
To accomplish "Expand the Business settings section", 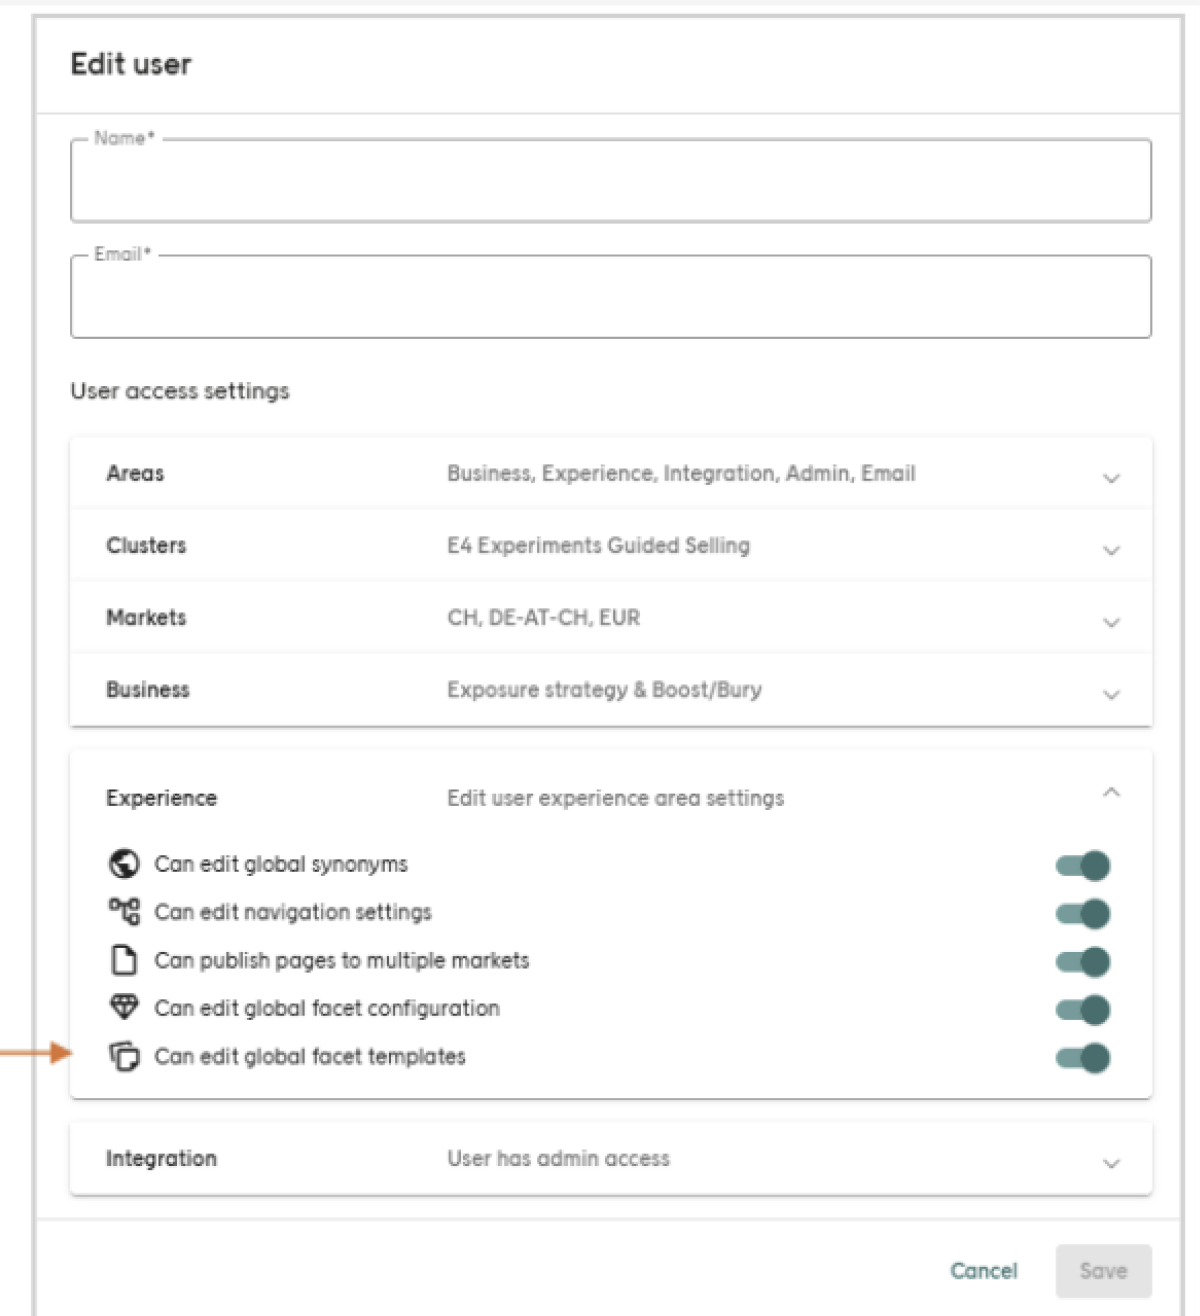I will (1111, 694).
